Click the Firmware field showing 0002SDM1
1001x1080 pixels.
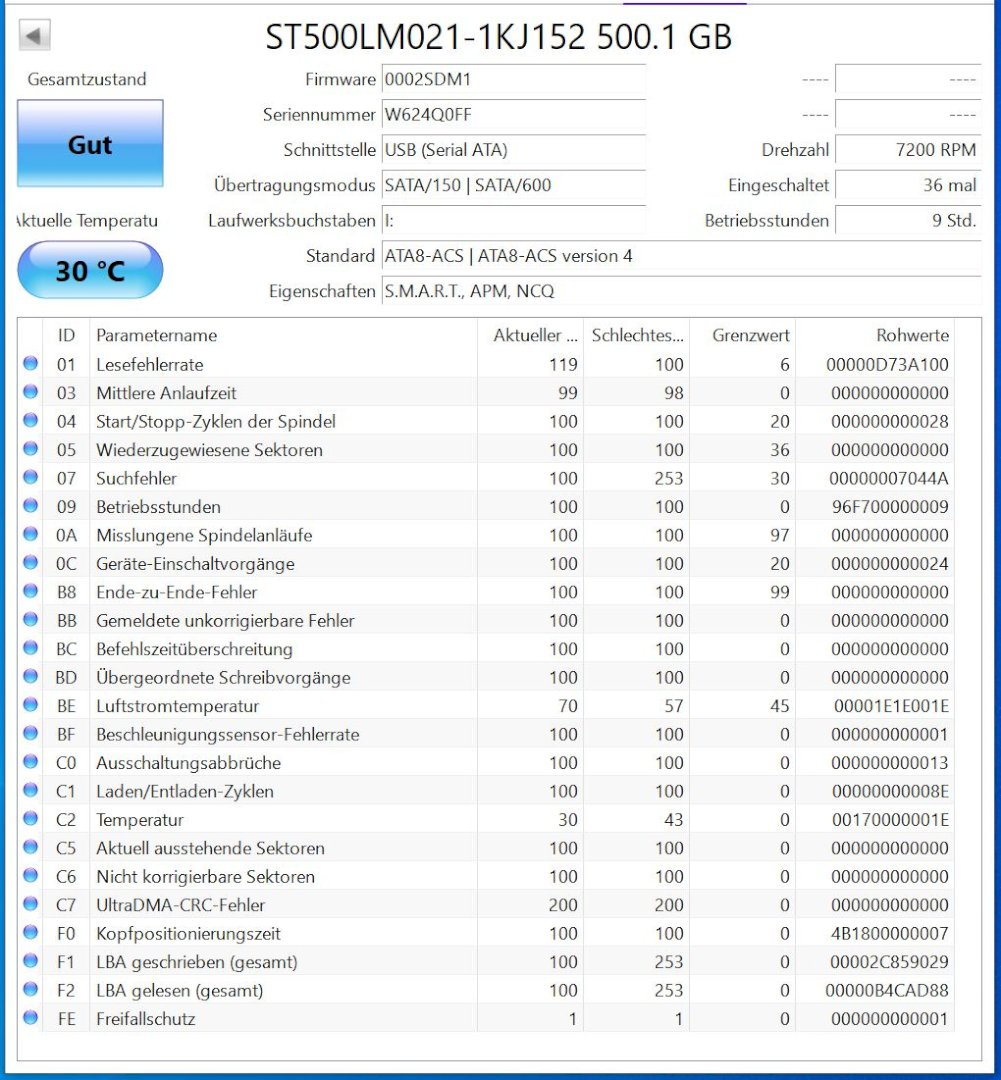tap(513, 79)
